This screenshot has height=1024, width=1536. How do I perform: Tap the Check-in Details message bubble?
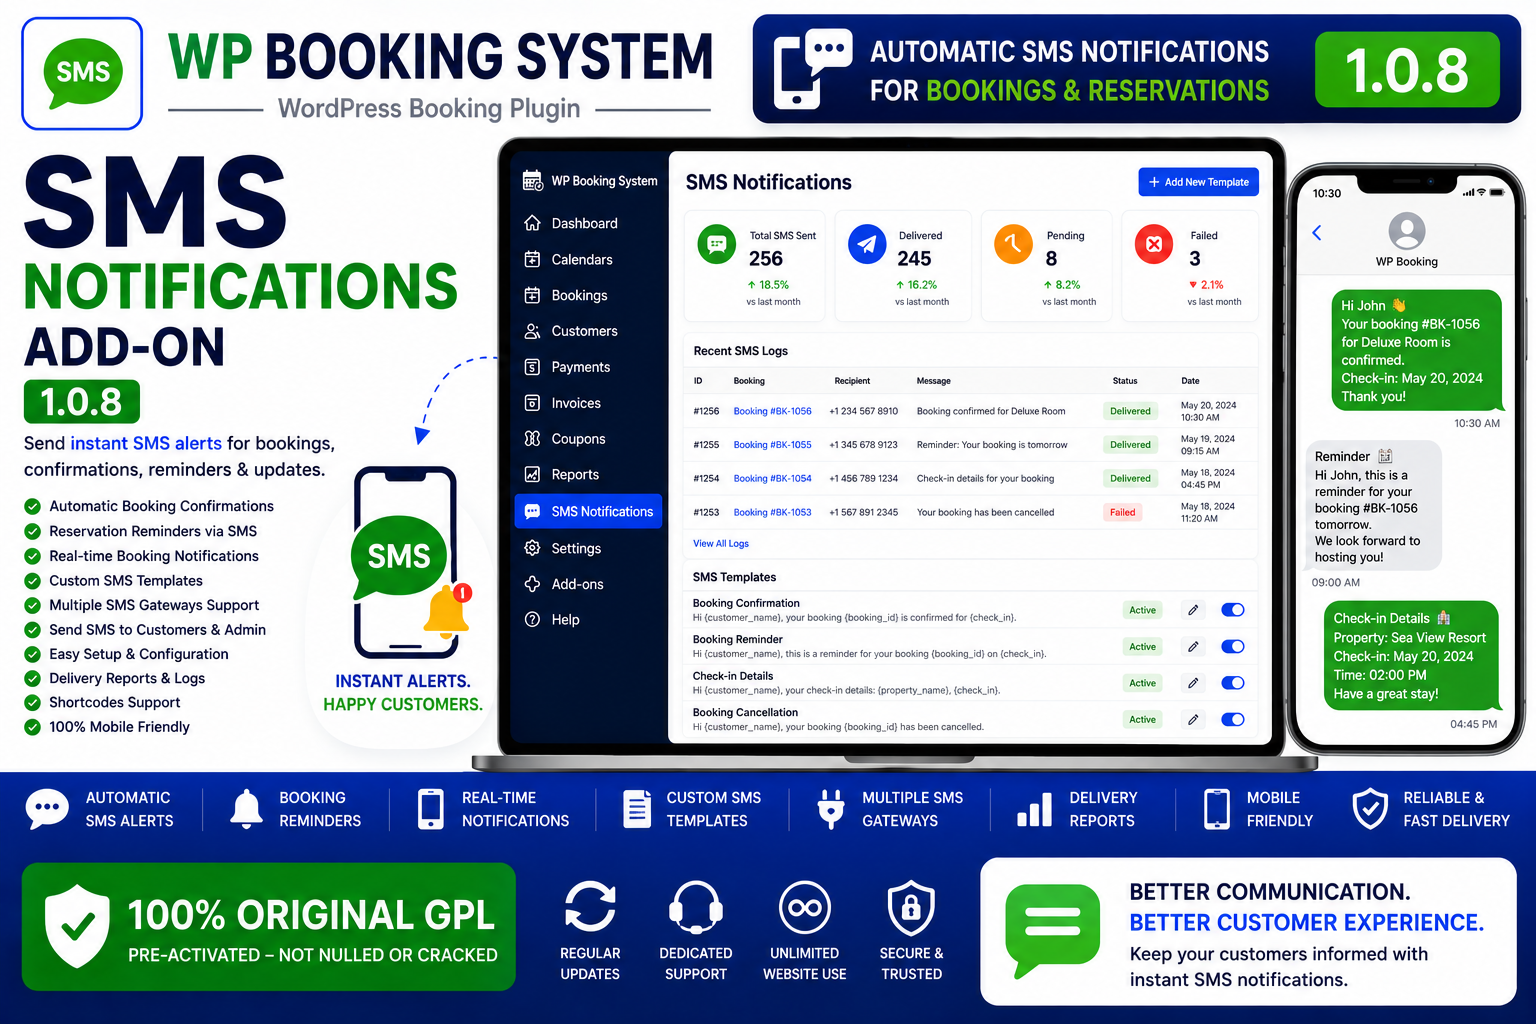coord(1410,656)
